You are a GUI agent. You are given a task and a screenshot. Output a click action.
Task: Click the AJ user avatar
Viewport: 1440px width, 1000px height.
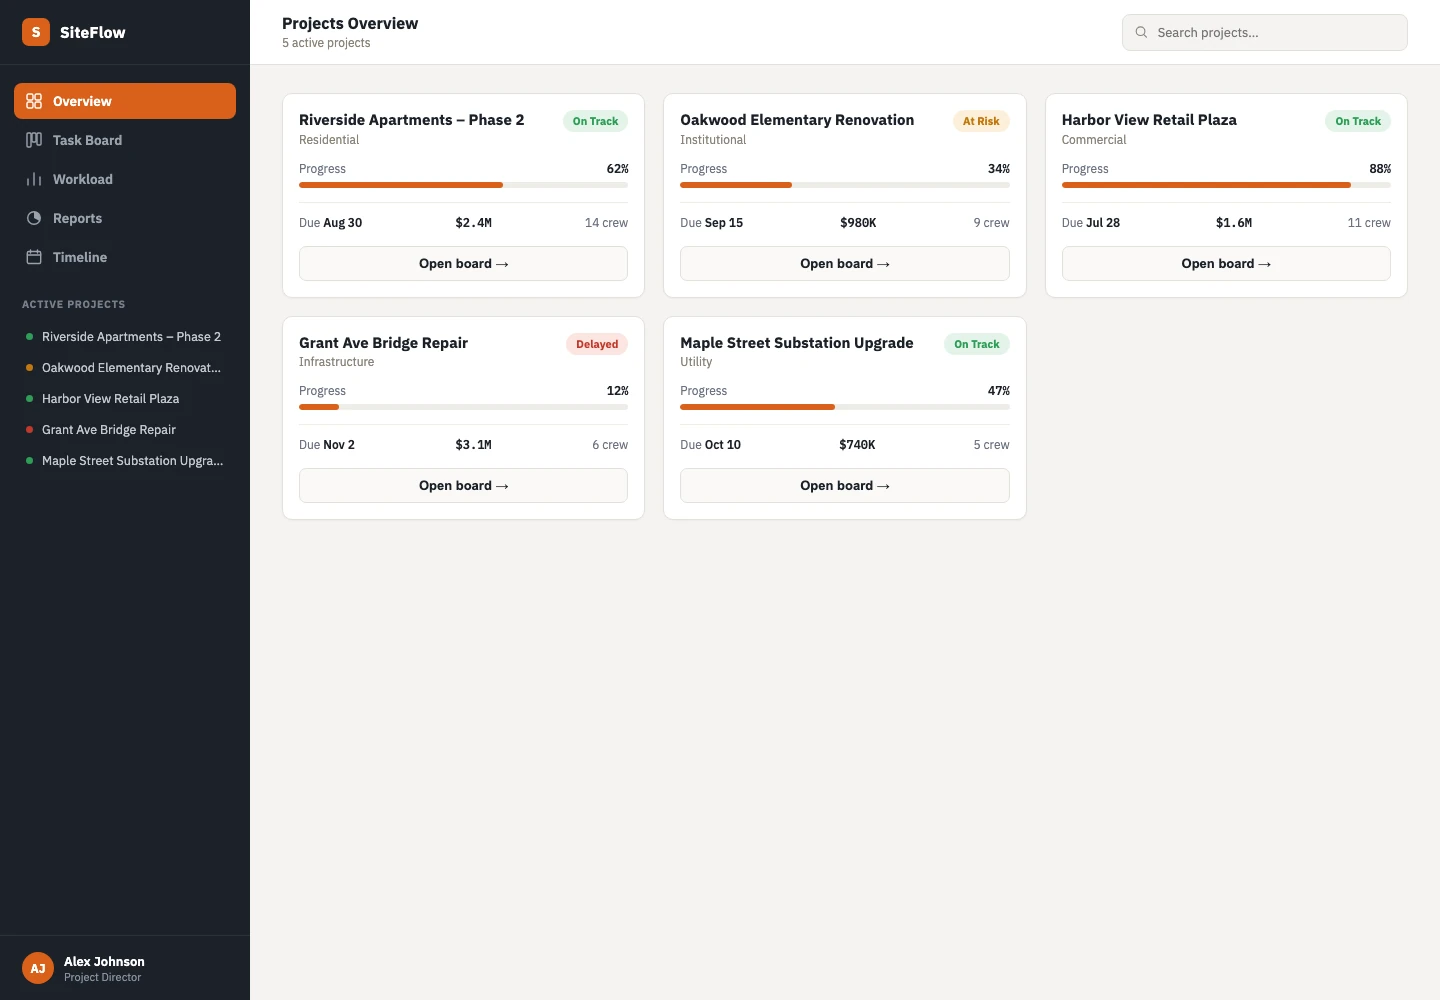click(38, 968)
